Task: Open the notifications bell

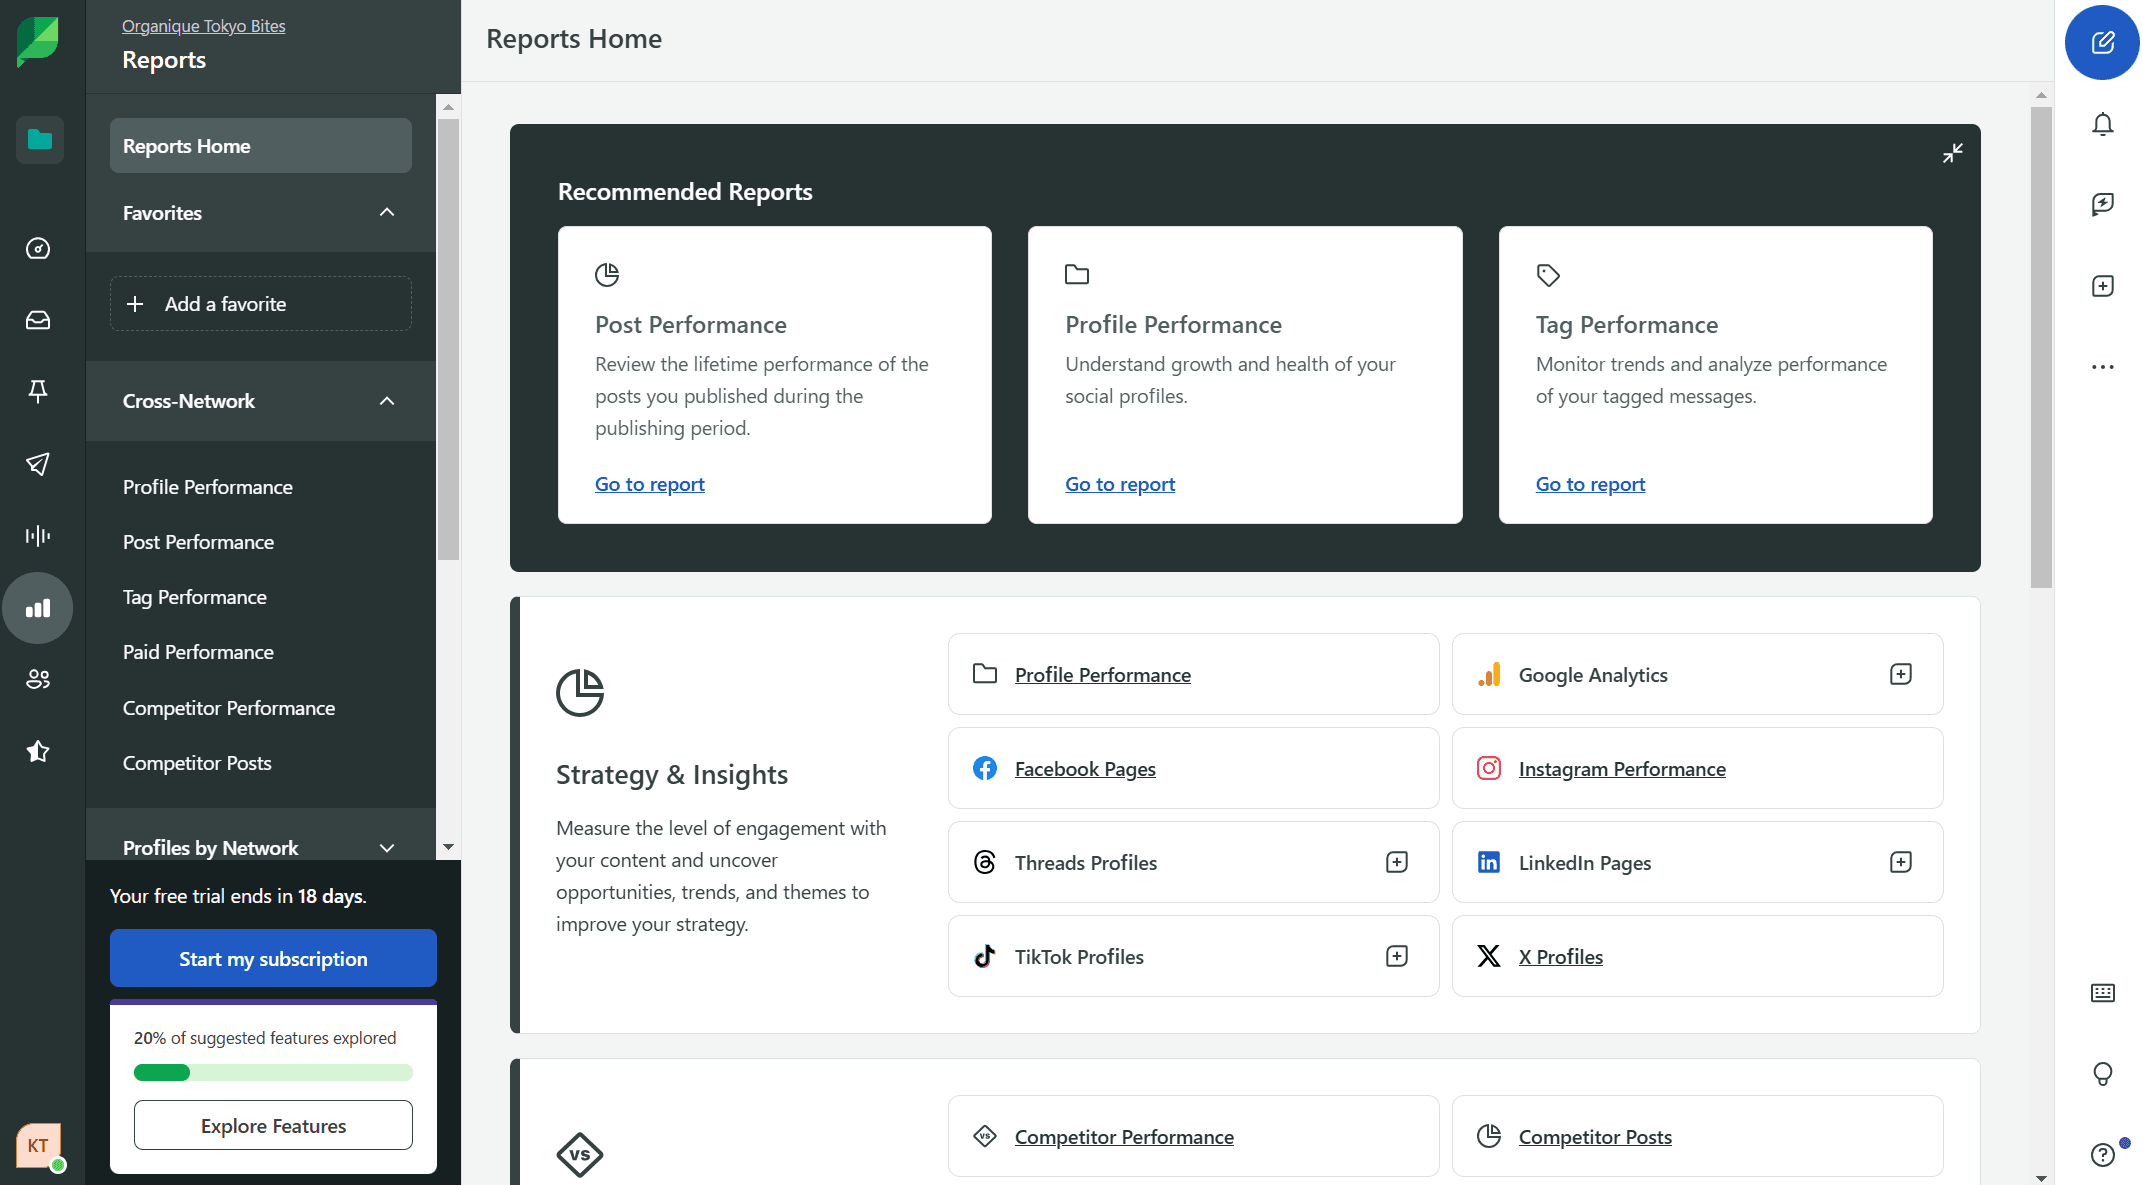Action: click(2102, 124)
